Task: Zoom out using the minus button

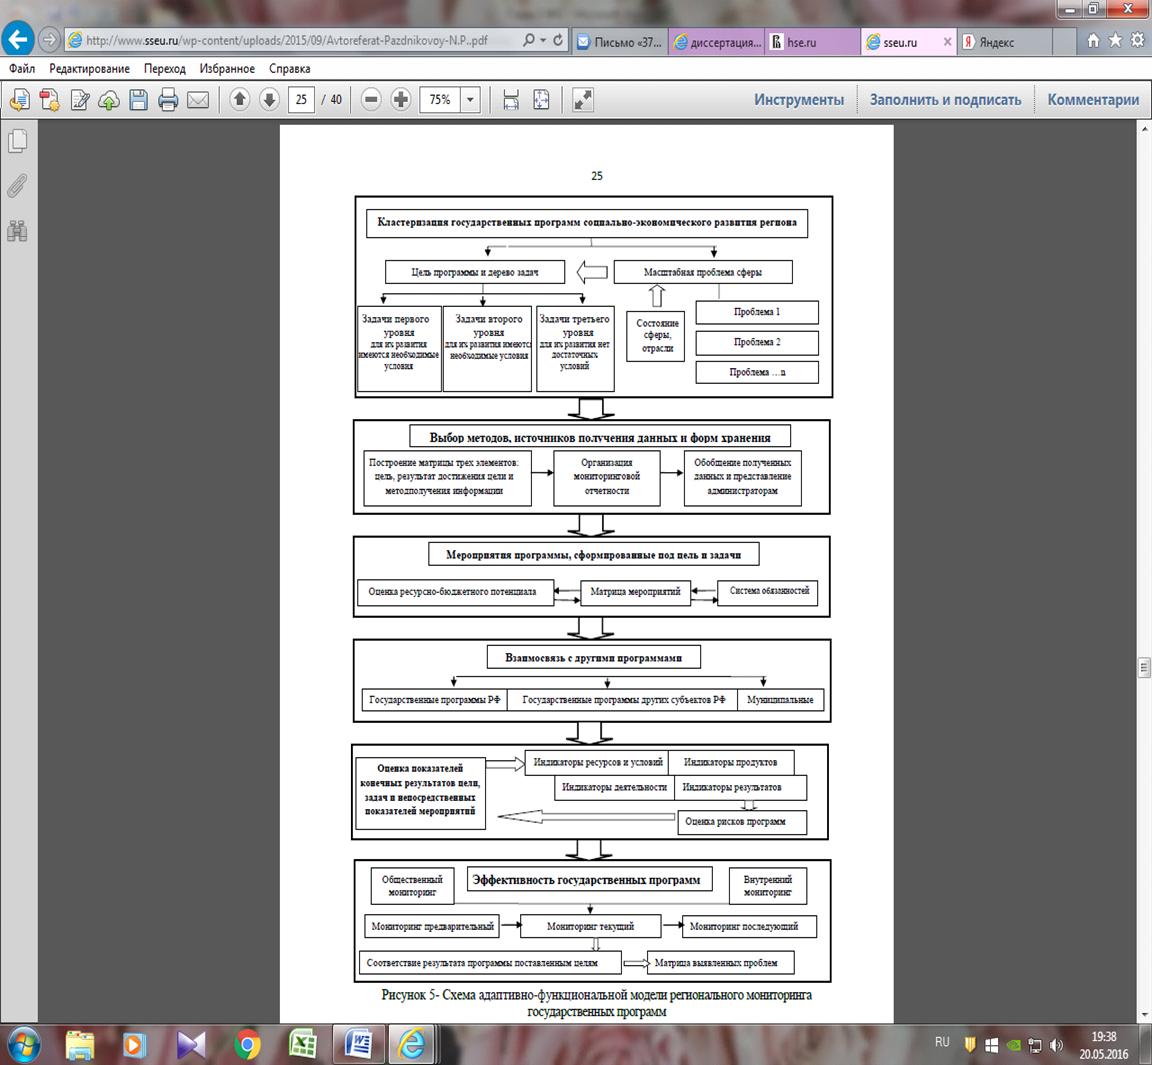Action: [371, 100]
